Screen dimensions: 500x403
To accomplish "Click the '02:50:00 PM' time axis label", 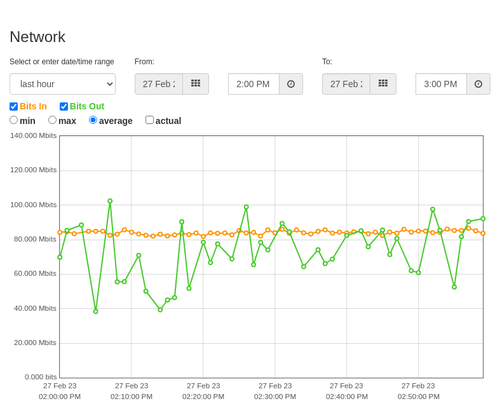I will tap(418, 397).
